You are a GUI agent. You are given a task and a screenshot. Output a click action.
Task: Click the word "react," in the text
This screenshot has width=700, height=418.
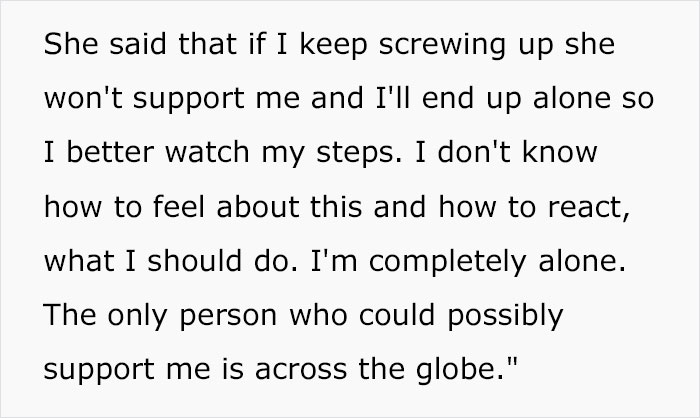tap(589, 208)
